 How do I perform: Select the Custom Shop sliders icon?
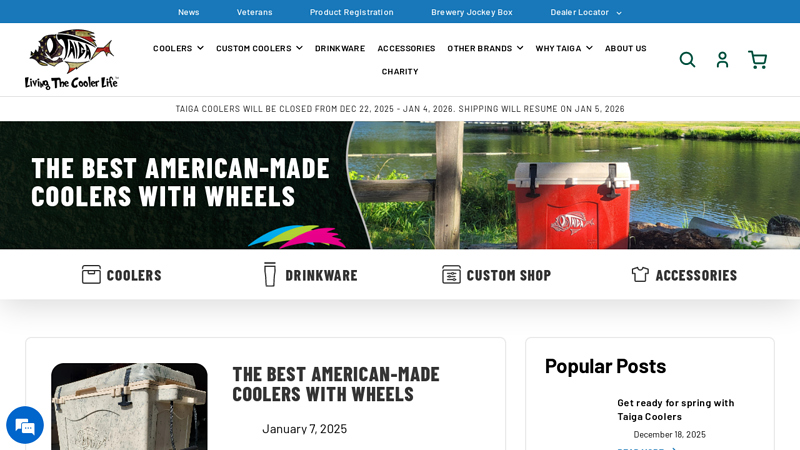point(451,274)
